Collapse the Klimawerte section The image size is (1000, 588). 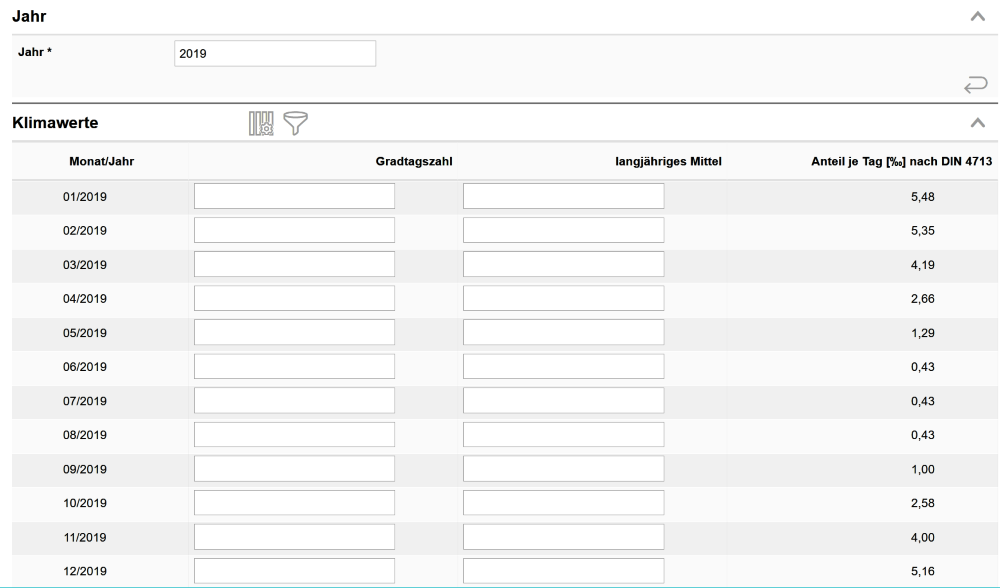979,123
